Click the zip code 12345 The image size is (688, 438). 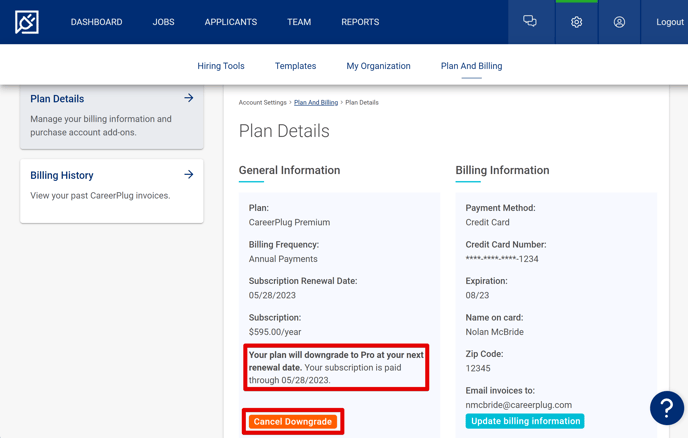pyautogui.click(x=478, y=368)
